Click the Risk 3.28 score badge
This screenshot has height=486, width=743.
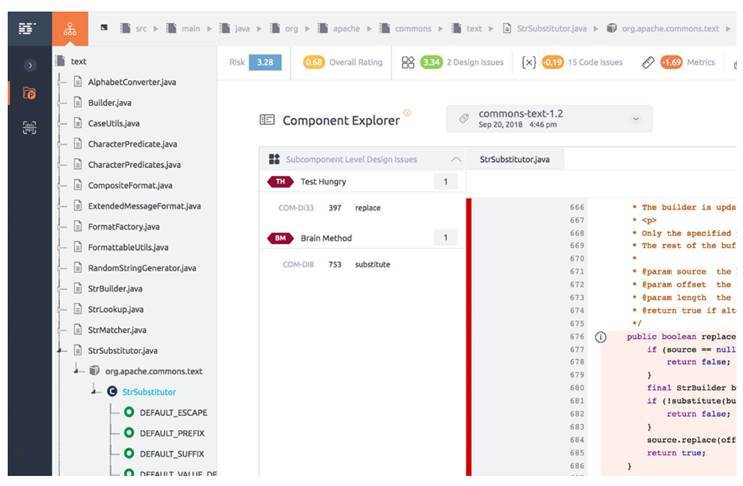click(265, 62)
